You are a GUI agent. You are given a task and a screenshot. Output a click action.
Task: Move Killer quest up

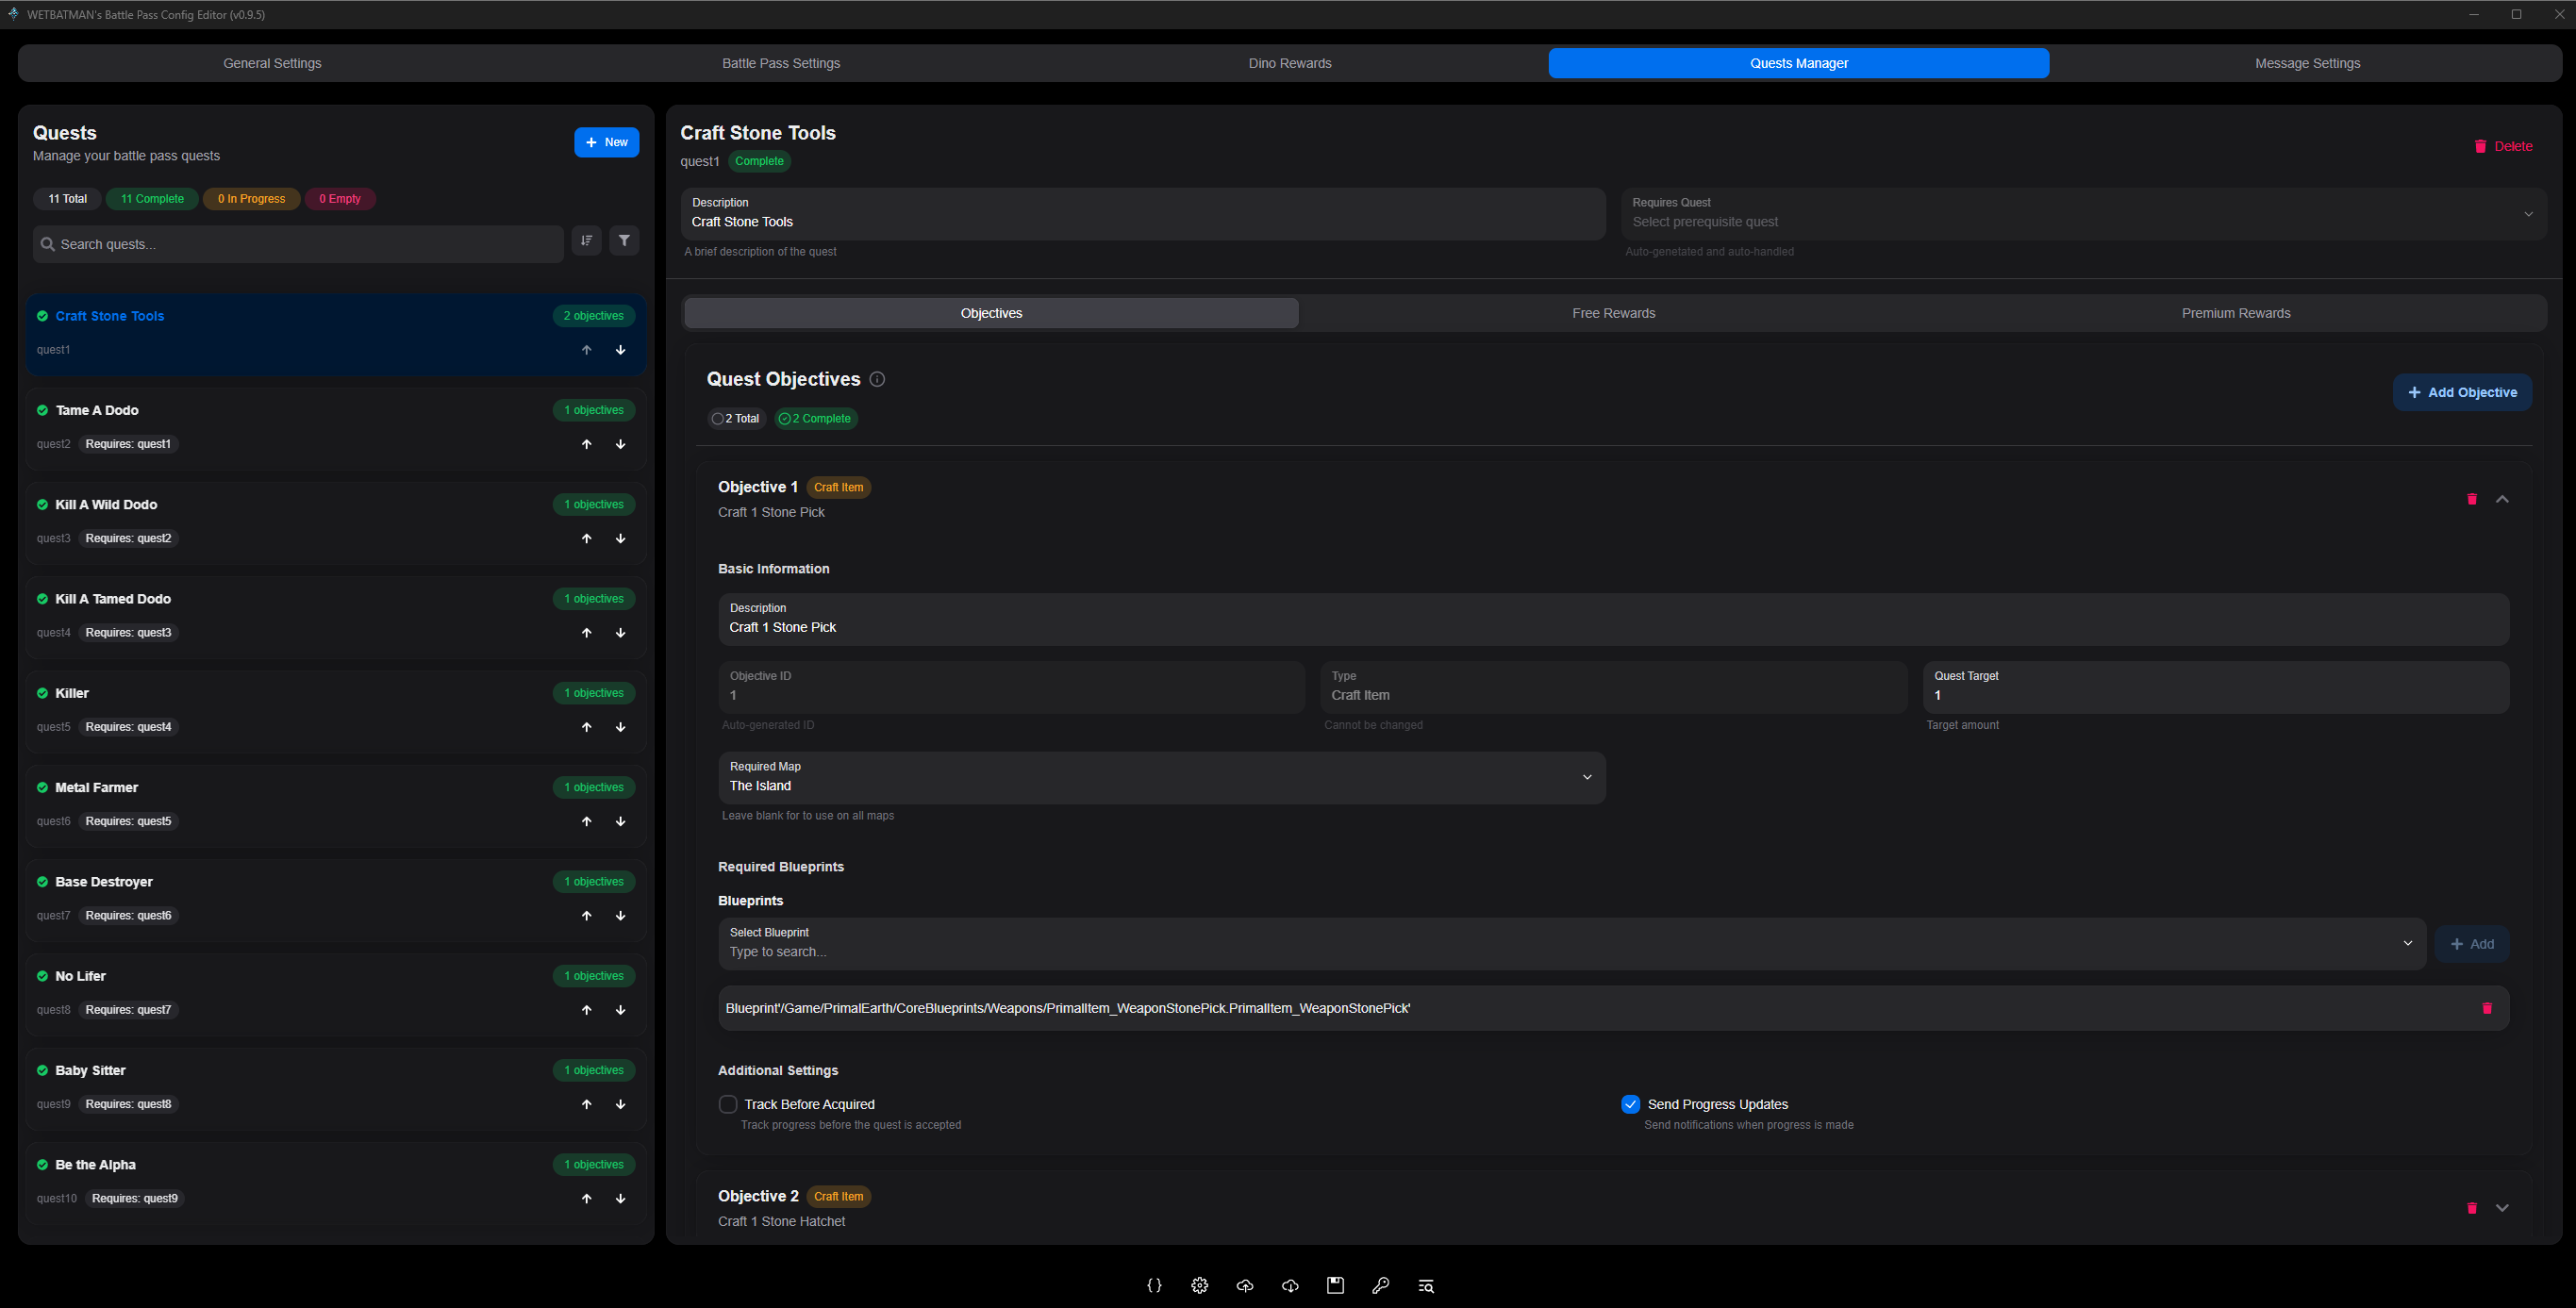pos(587,727)
